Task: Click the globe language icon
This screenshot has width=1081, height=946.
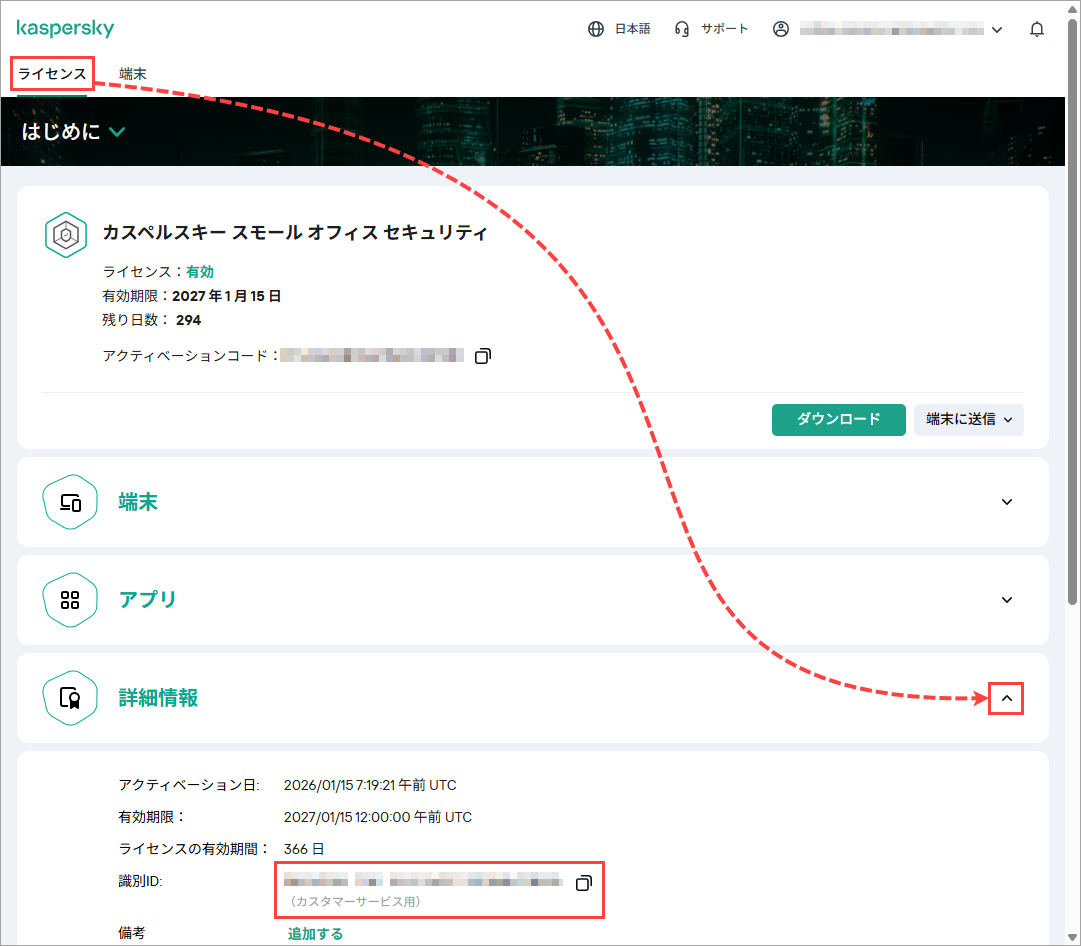Action: click(596, 29)
